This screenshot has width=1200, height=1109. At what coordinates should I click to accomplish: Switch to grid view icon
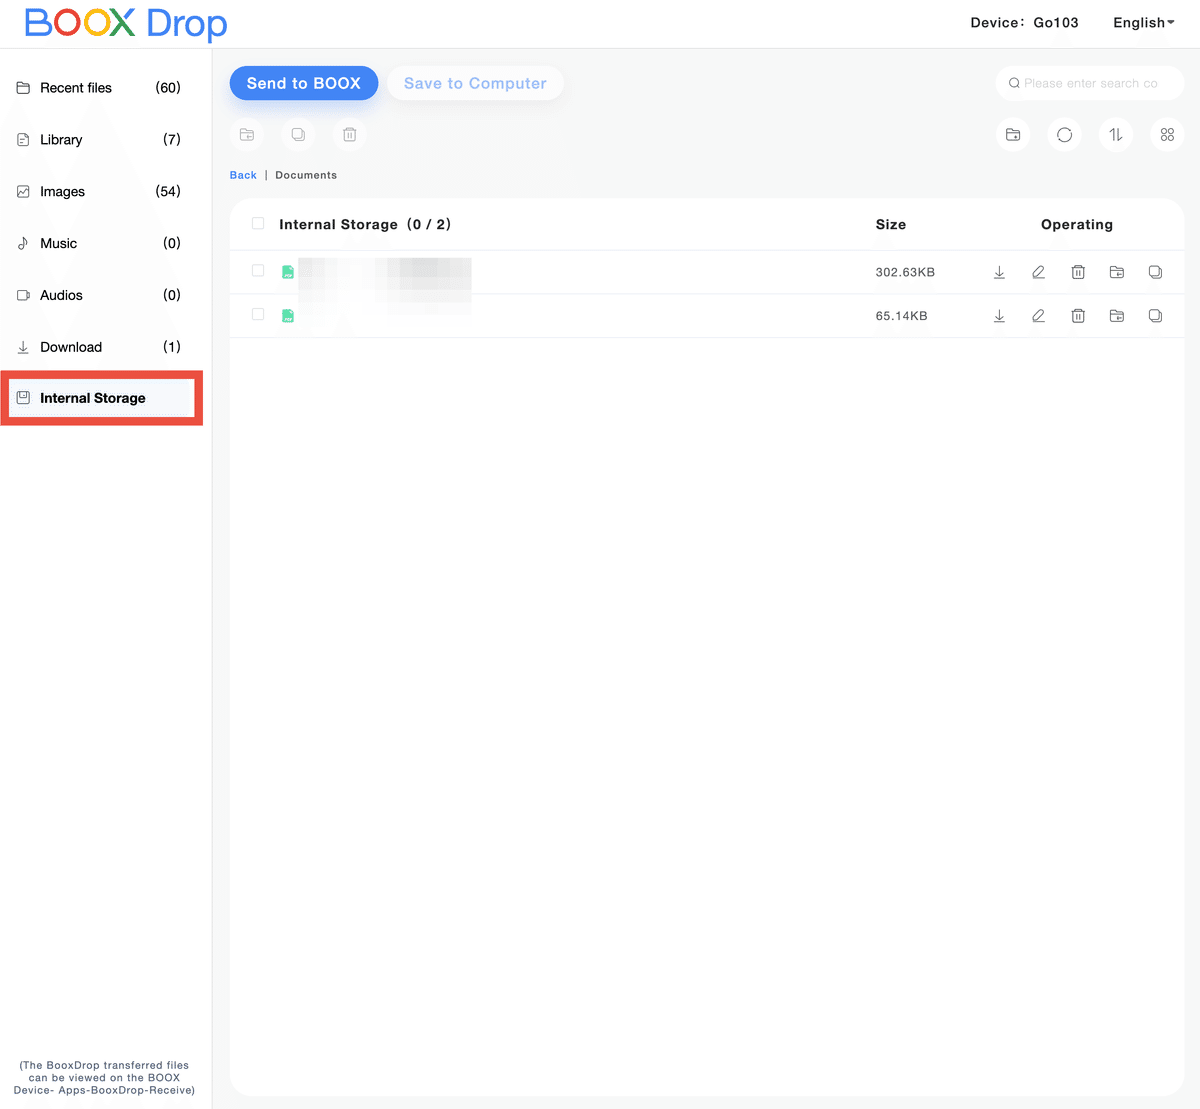click(1167, 134)
